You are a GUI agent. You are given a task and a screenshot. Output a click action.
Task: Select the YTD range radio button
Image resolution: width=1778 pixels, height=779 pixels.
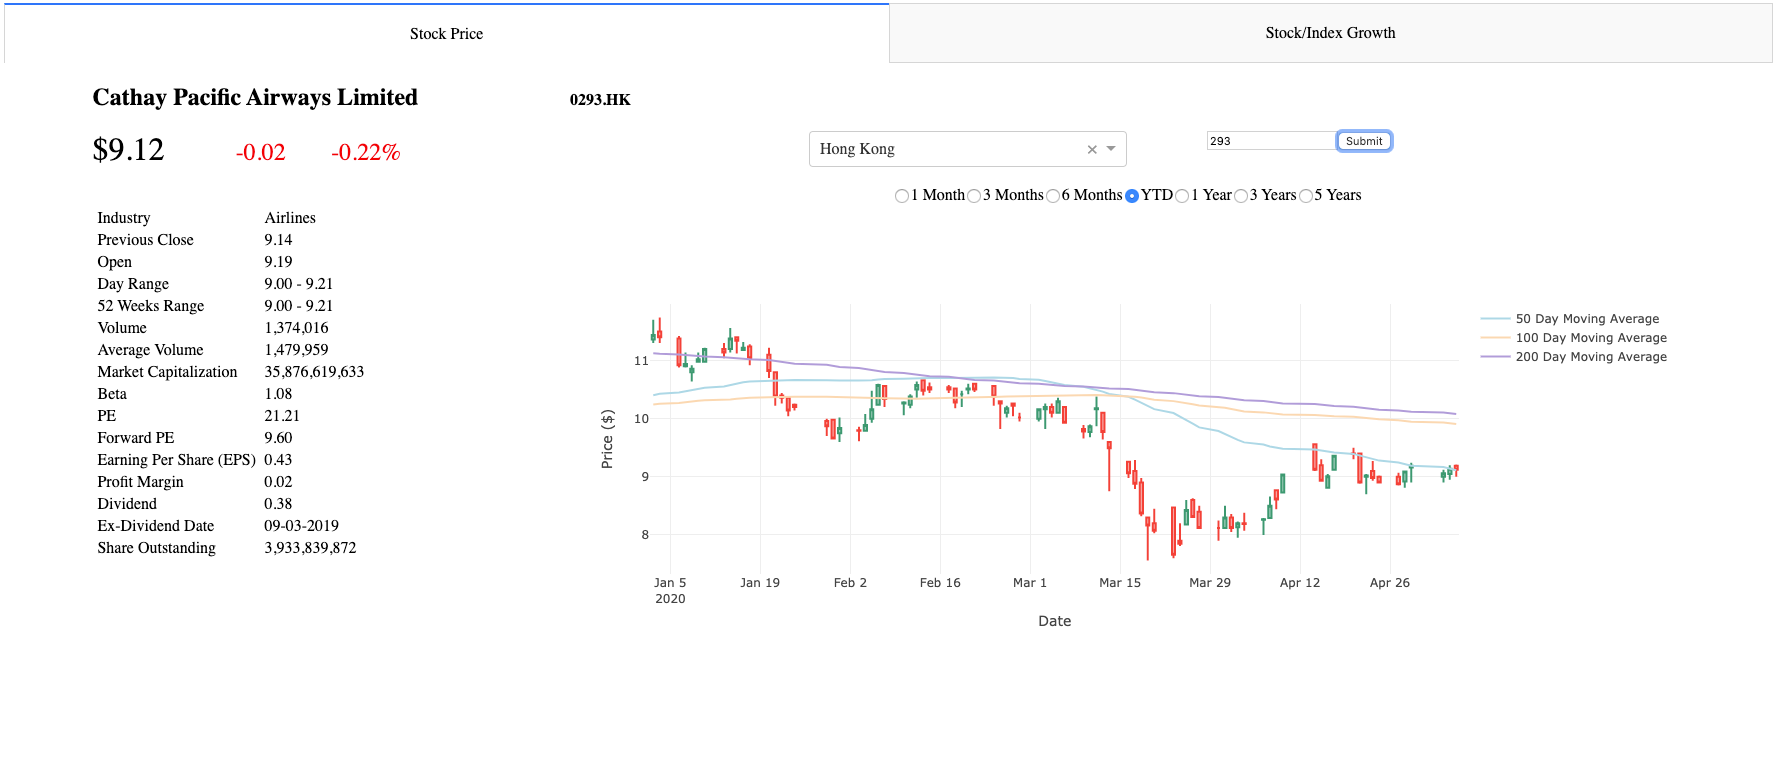point(1132,196)
